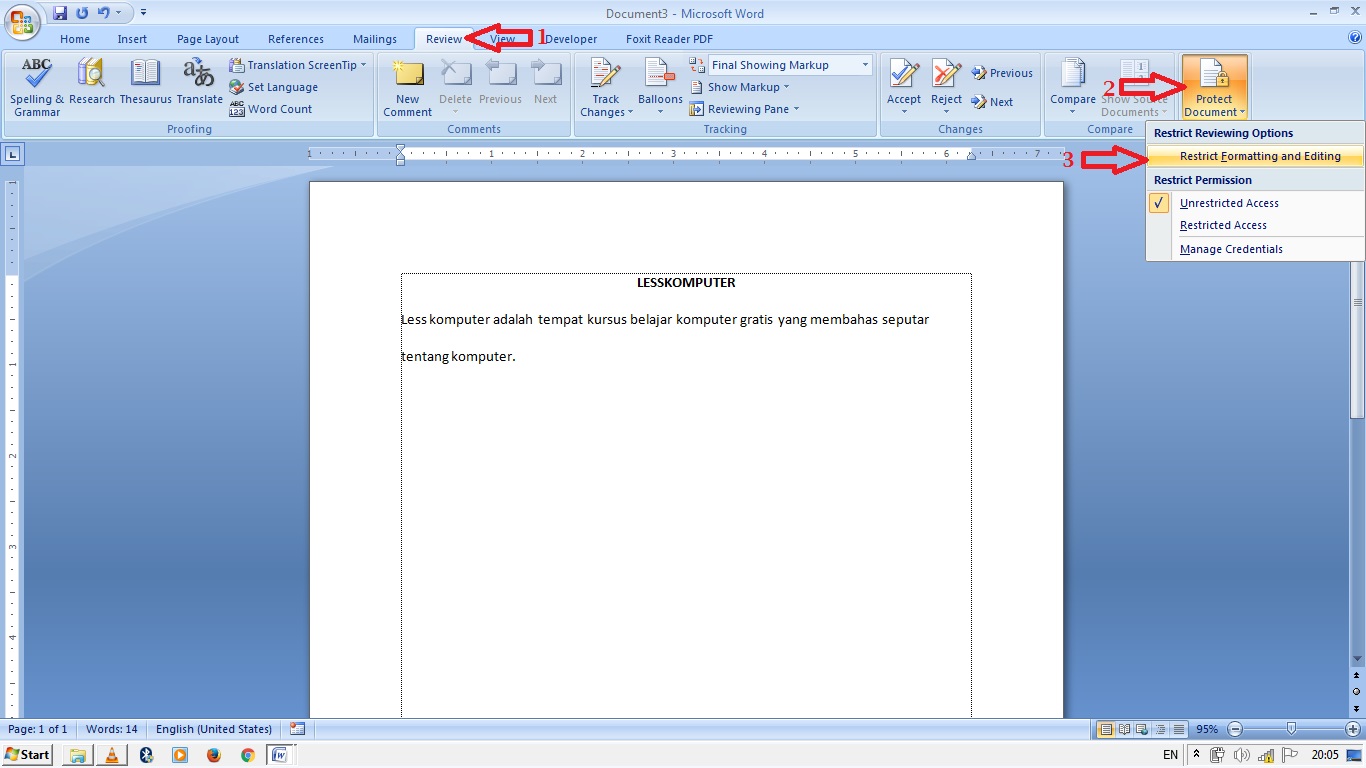Select the Unrestricted Access option
The height and width of the screenshot is (768, 1366).
pos(1256,203)
